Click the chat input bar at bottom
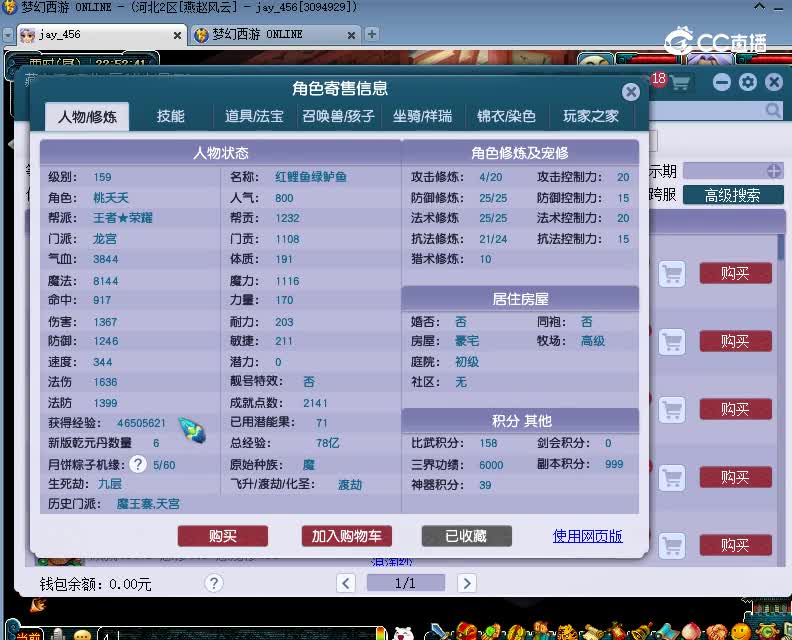Image resolution: width=792 pixels, height=640 pixels. point(242,634)
